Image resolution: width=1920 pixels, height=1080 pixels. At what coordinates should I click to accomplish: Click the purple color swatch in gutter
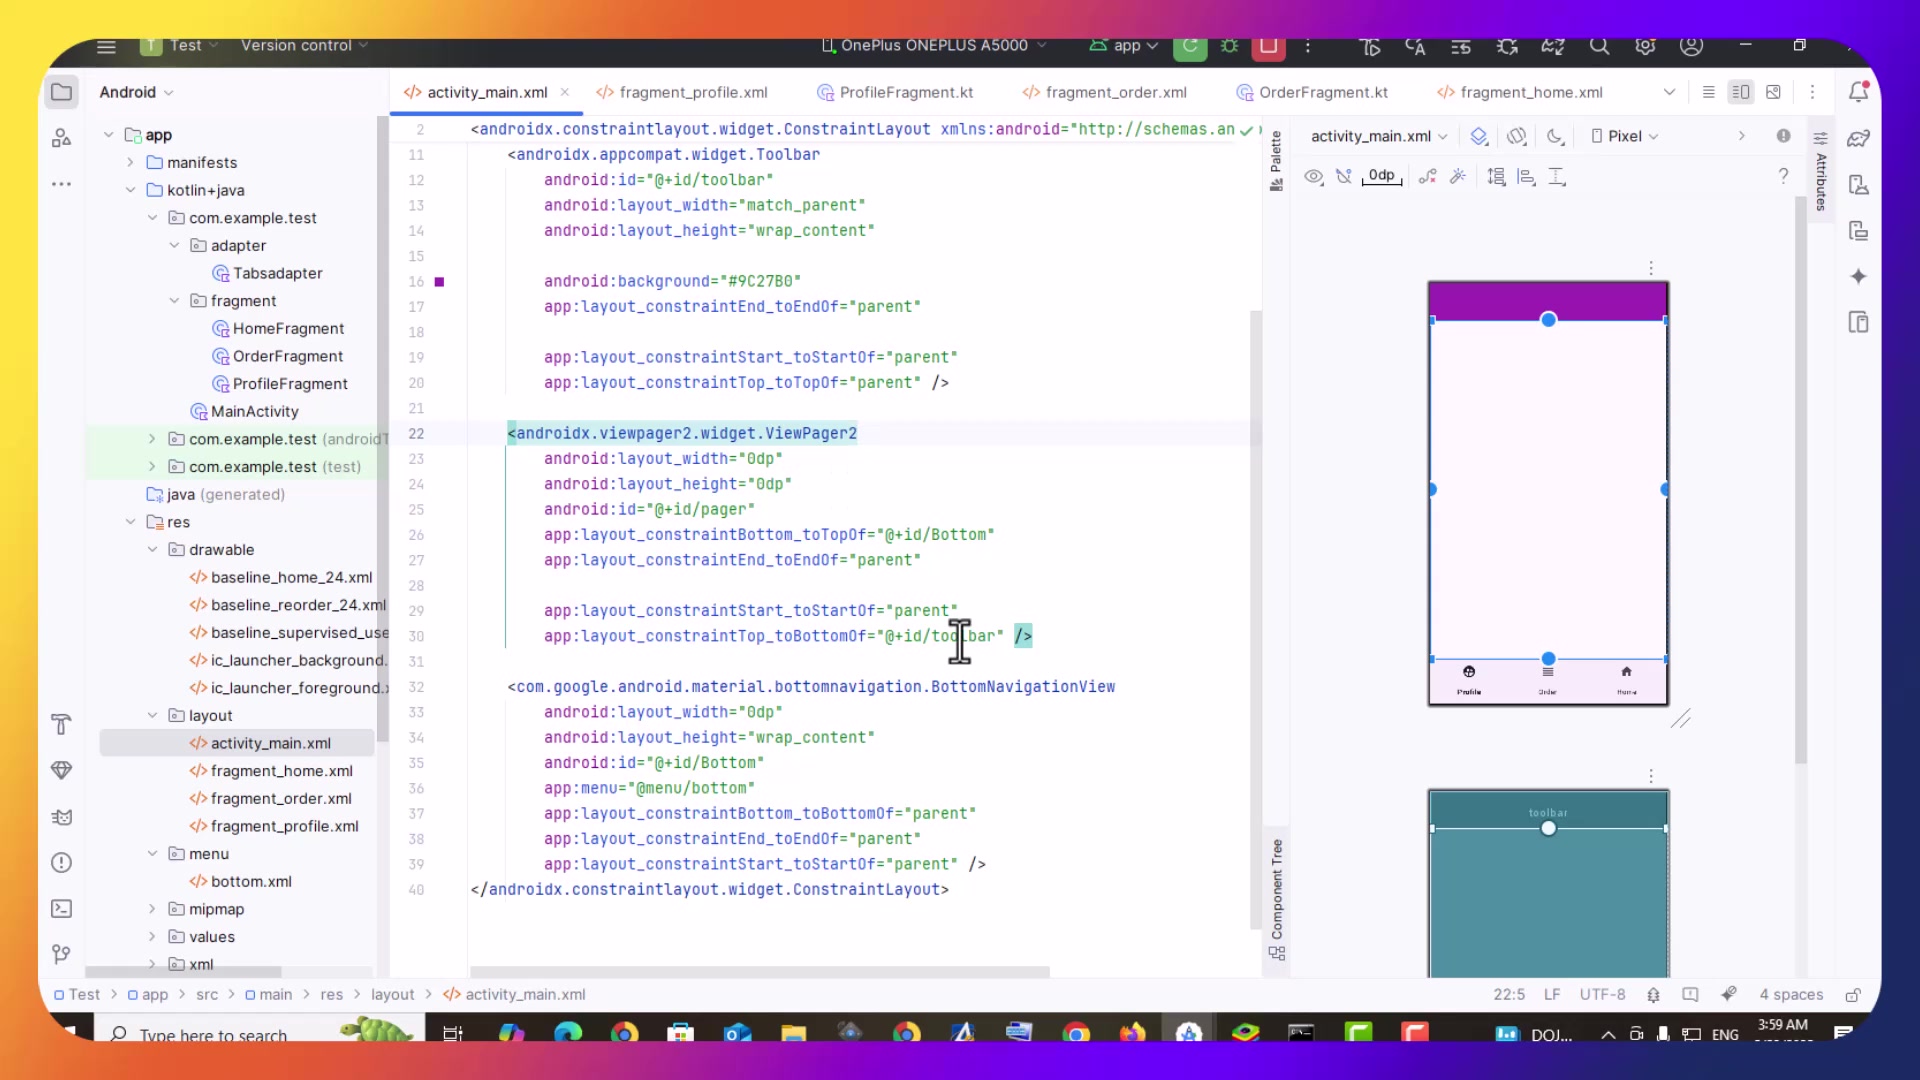click(439, 282)
